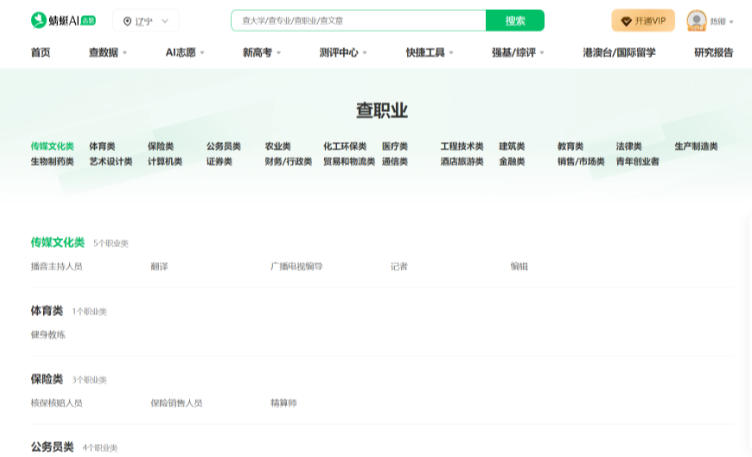Select the 传媒文化类 category filter
The image size is (752, 457).
52,146
